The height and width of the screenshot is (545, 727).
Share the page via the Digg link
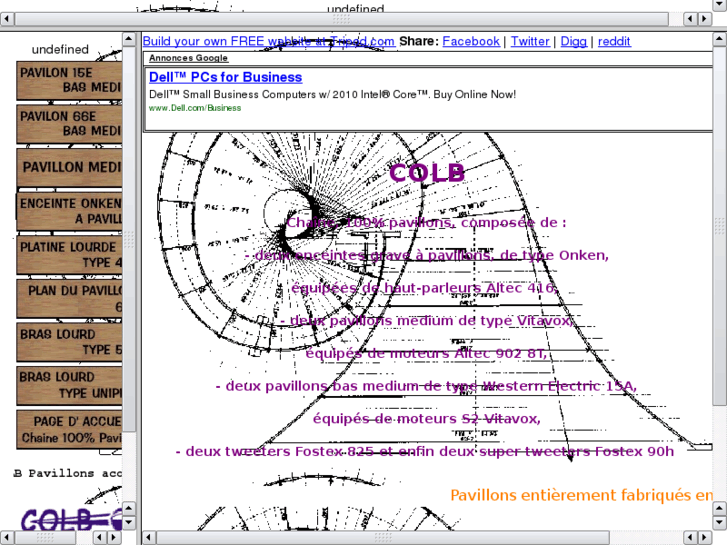click(x=574, y=41)
